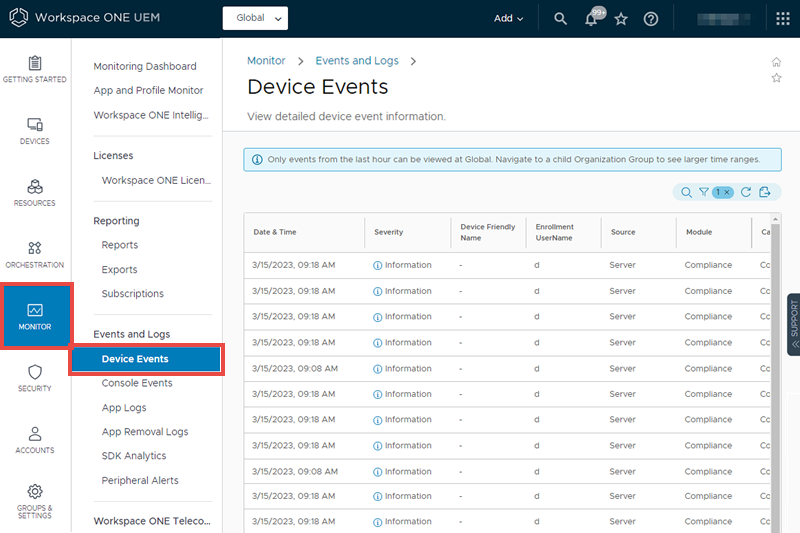Viewport: 800px width, 533px height.
Task: Open the Accounts section
Action: pyautogui.click(x=35, y=440)
